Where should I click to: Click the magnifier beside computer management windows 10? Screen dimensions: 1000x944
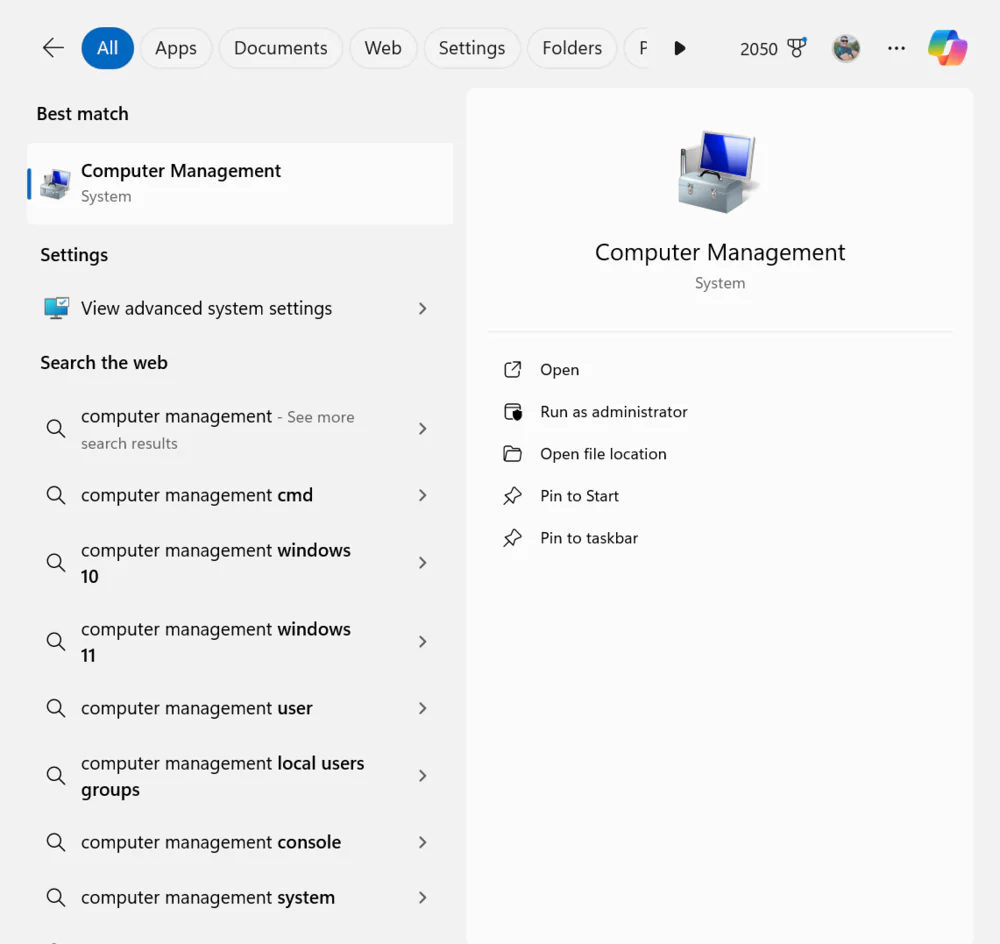[x=55, y=562]
